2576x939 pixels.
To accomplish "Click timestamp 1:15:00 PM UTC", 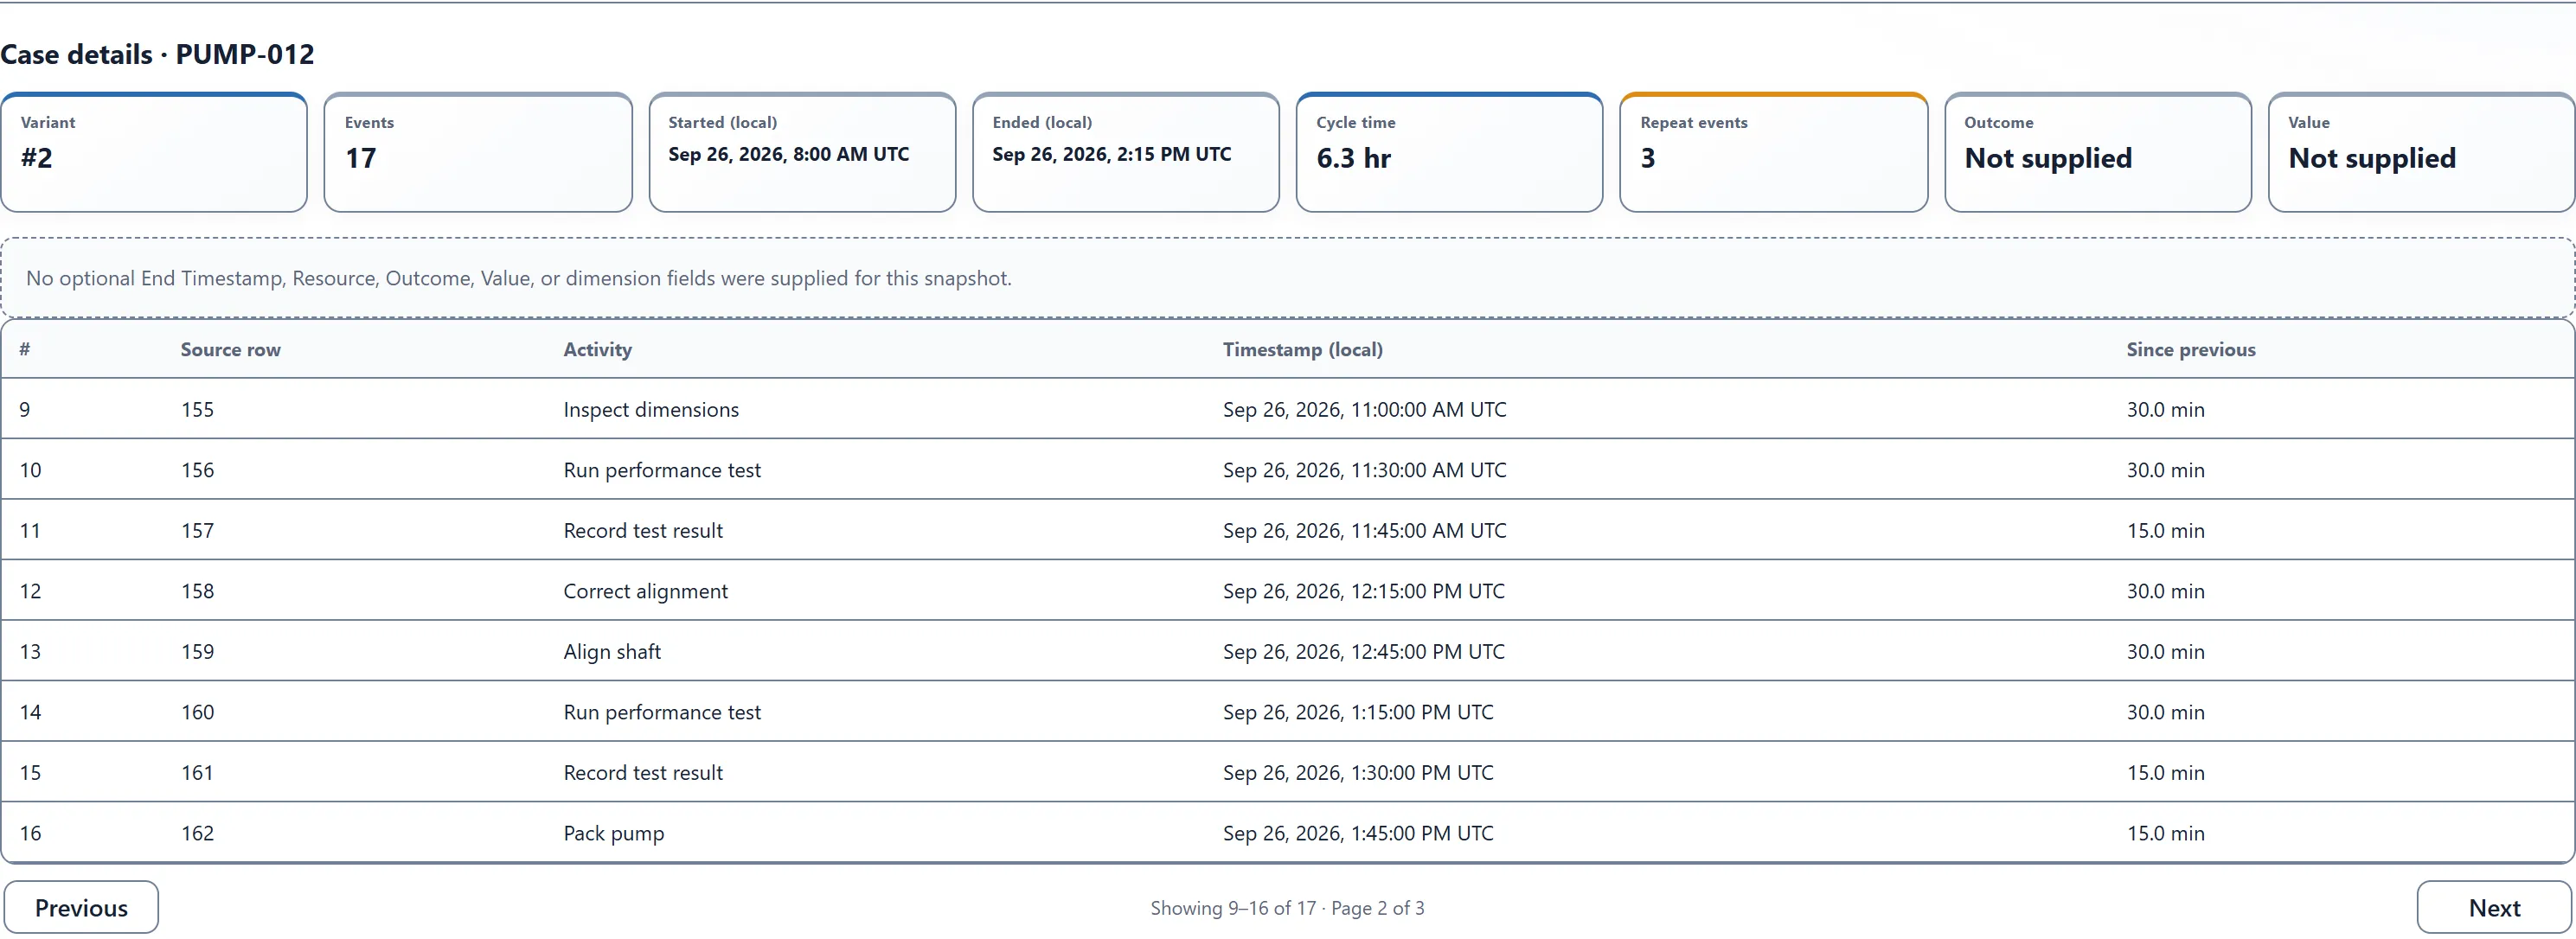I will (1358, 712).
